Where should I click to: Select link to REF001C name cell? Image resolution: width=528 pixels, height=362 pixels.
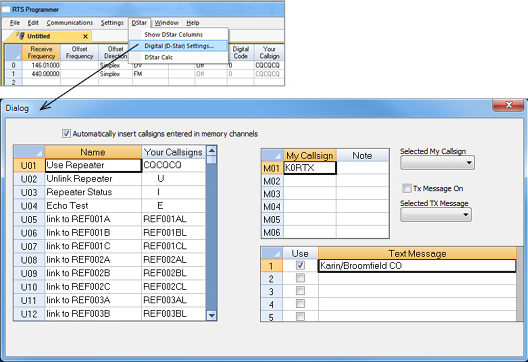point(93,246)
